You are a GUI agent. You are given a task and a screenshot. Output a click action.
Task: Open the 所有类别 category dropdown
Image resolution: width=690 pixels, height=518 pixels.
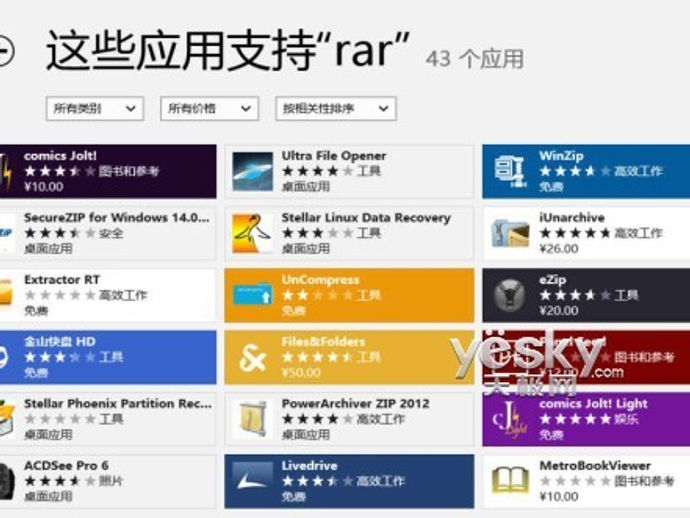coord(95,108)
